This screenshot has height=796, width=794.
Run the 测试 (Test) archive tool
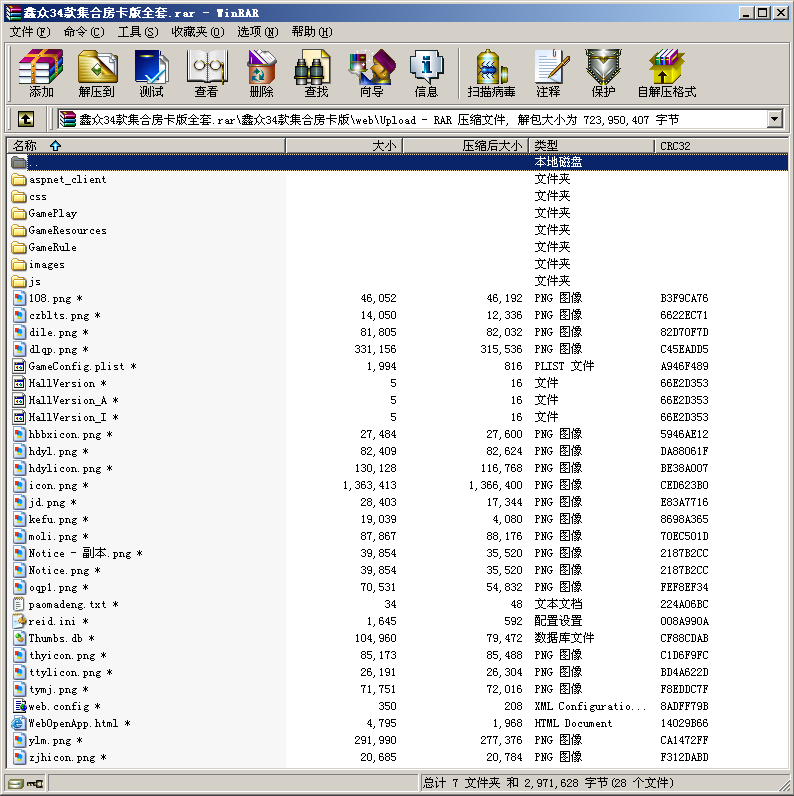pos(151,74)
